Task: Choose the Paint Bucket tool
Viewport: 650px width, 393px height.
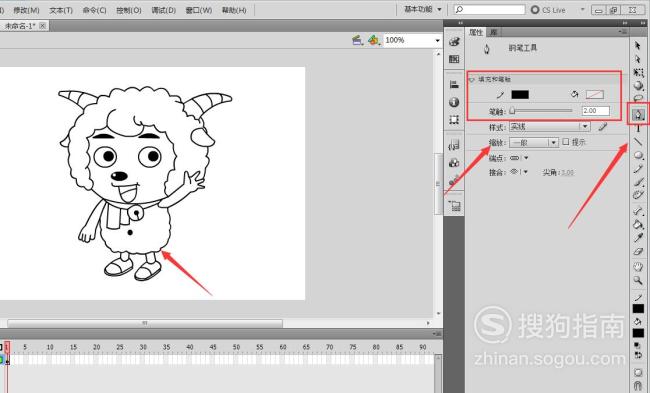Action: [x=638, y=224]
